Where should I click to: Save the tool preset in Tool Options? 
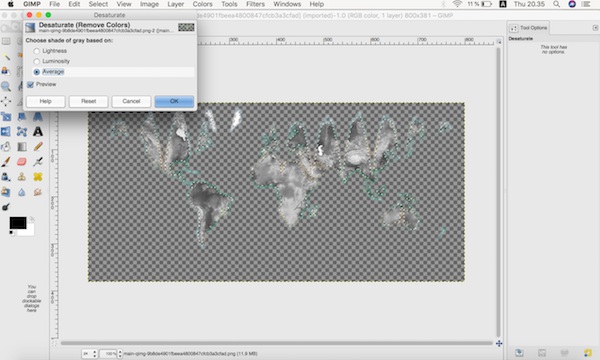519,352
